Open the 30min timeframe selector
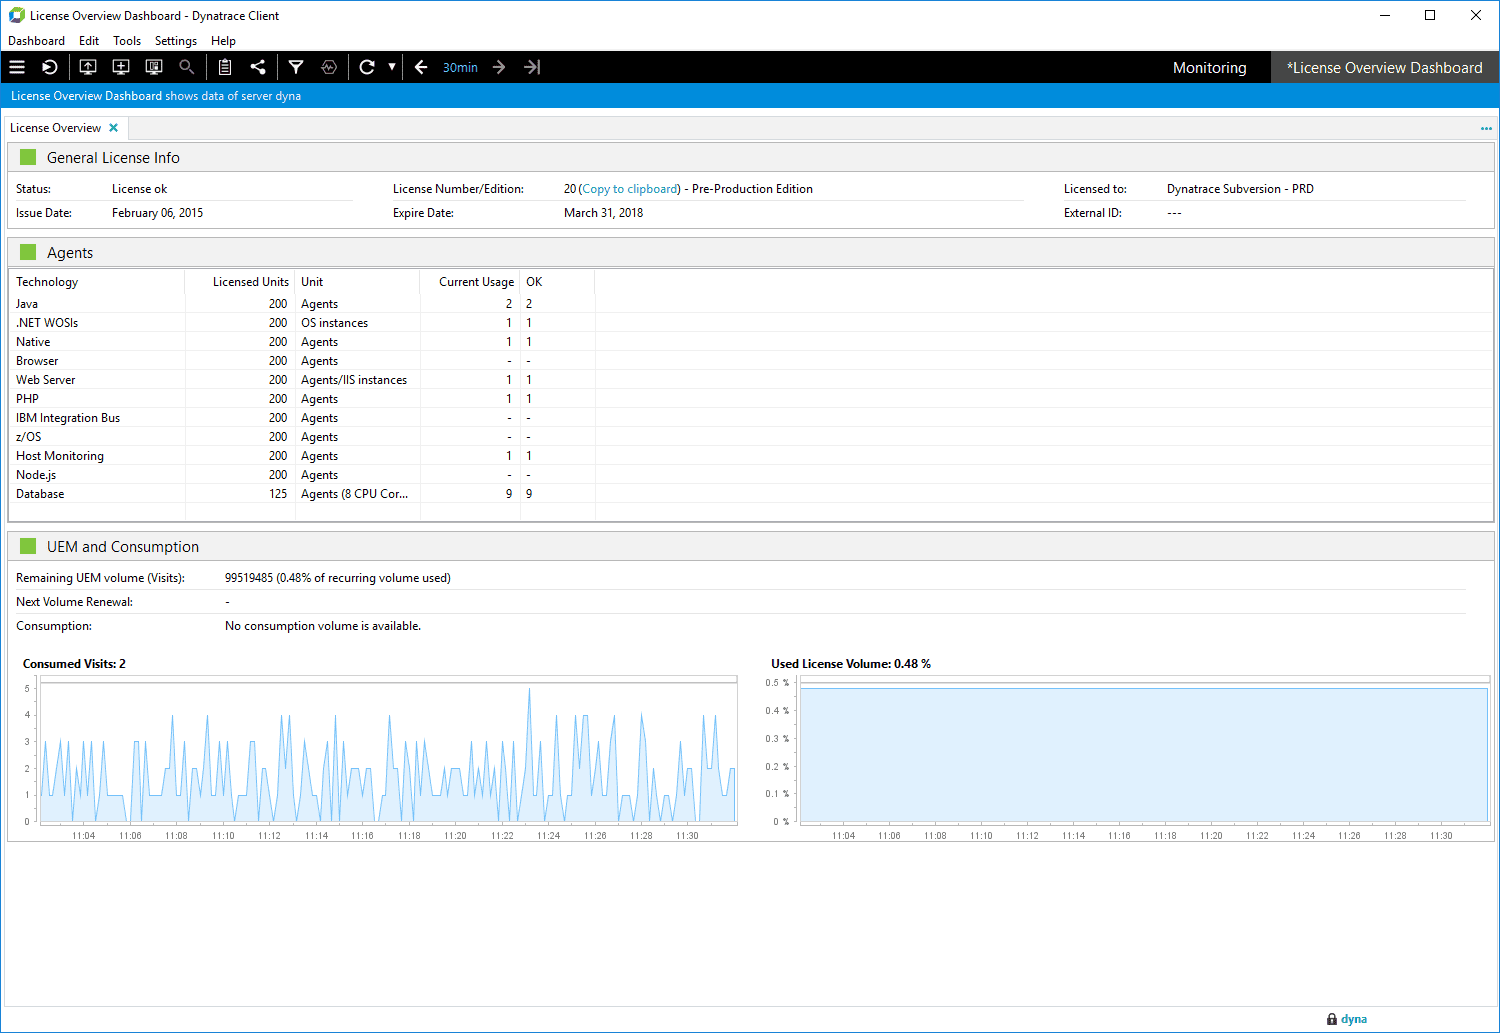This screenshot has width=1500, height=1033. tap(460, 68)
